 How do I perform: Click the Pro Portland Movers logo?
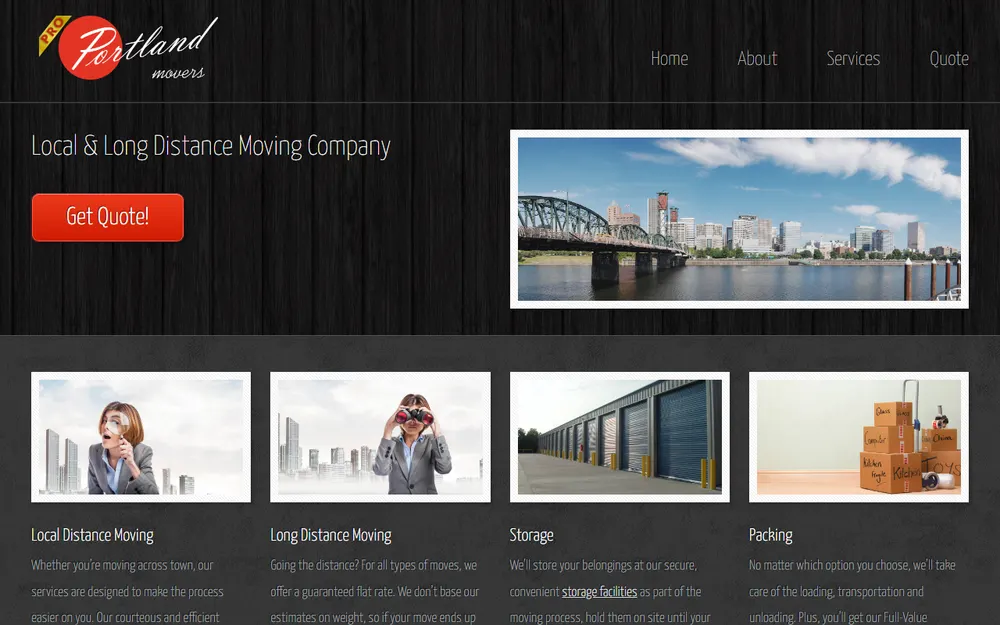pyautogui.click(x=128, y=48)
